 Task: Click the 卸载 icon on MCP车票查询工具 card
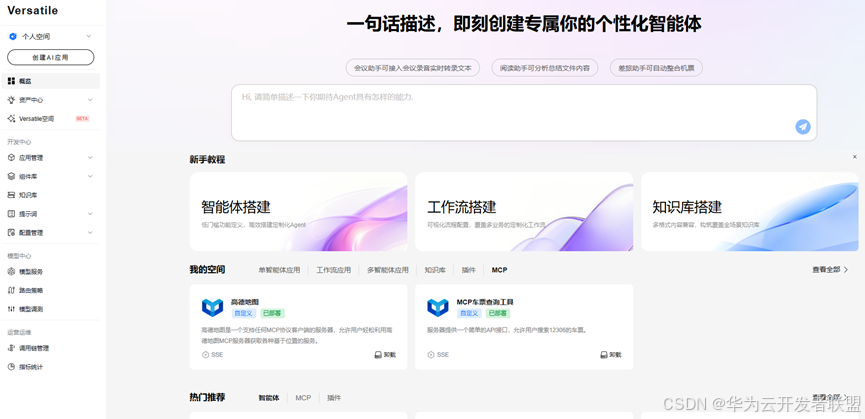(604, 354)
